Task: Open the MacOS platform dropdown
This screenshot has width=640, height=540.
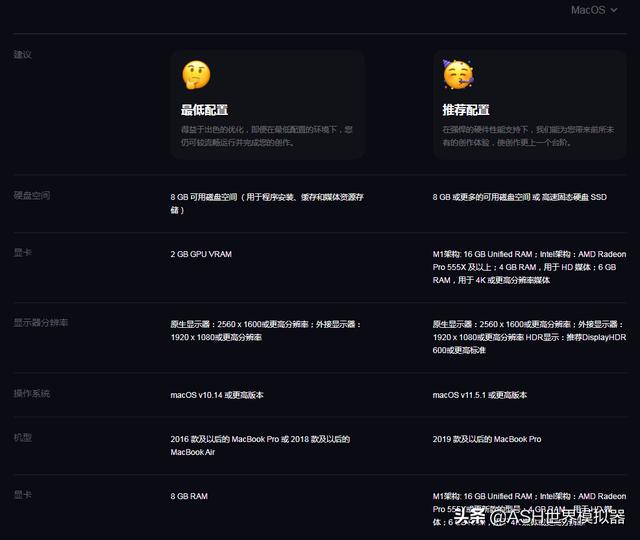Action: pyautogui.click(x=594, y=10)
